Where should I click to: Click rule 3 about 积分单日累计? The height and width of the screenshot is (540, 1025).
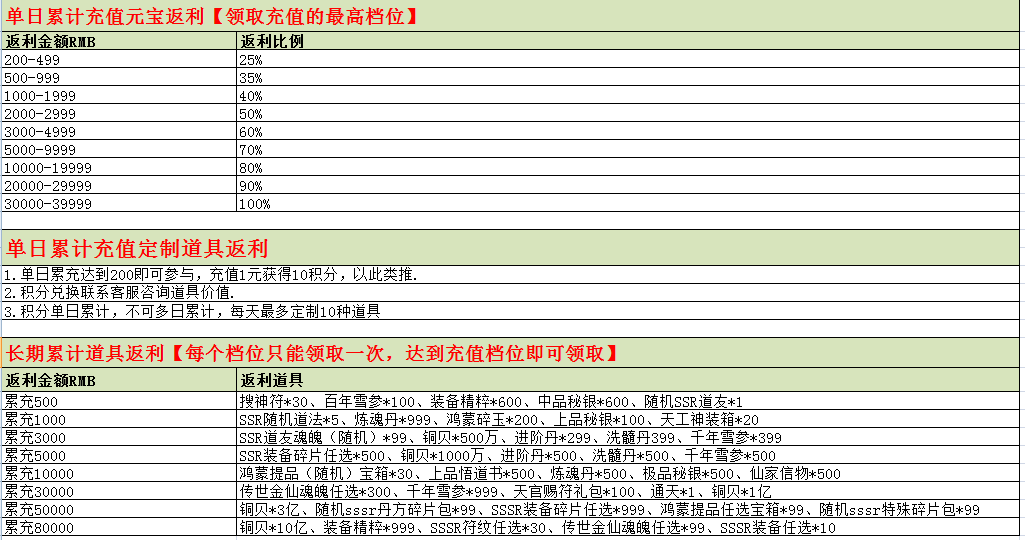510,311
